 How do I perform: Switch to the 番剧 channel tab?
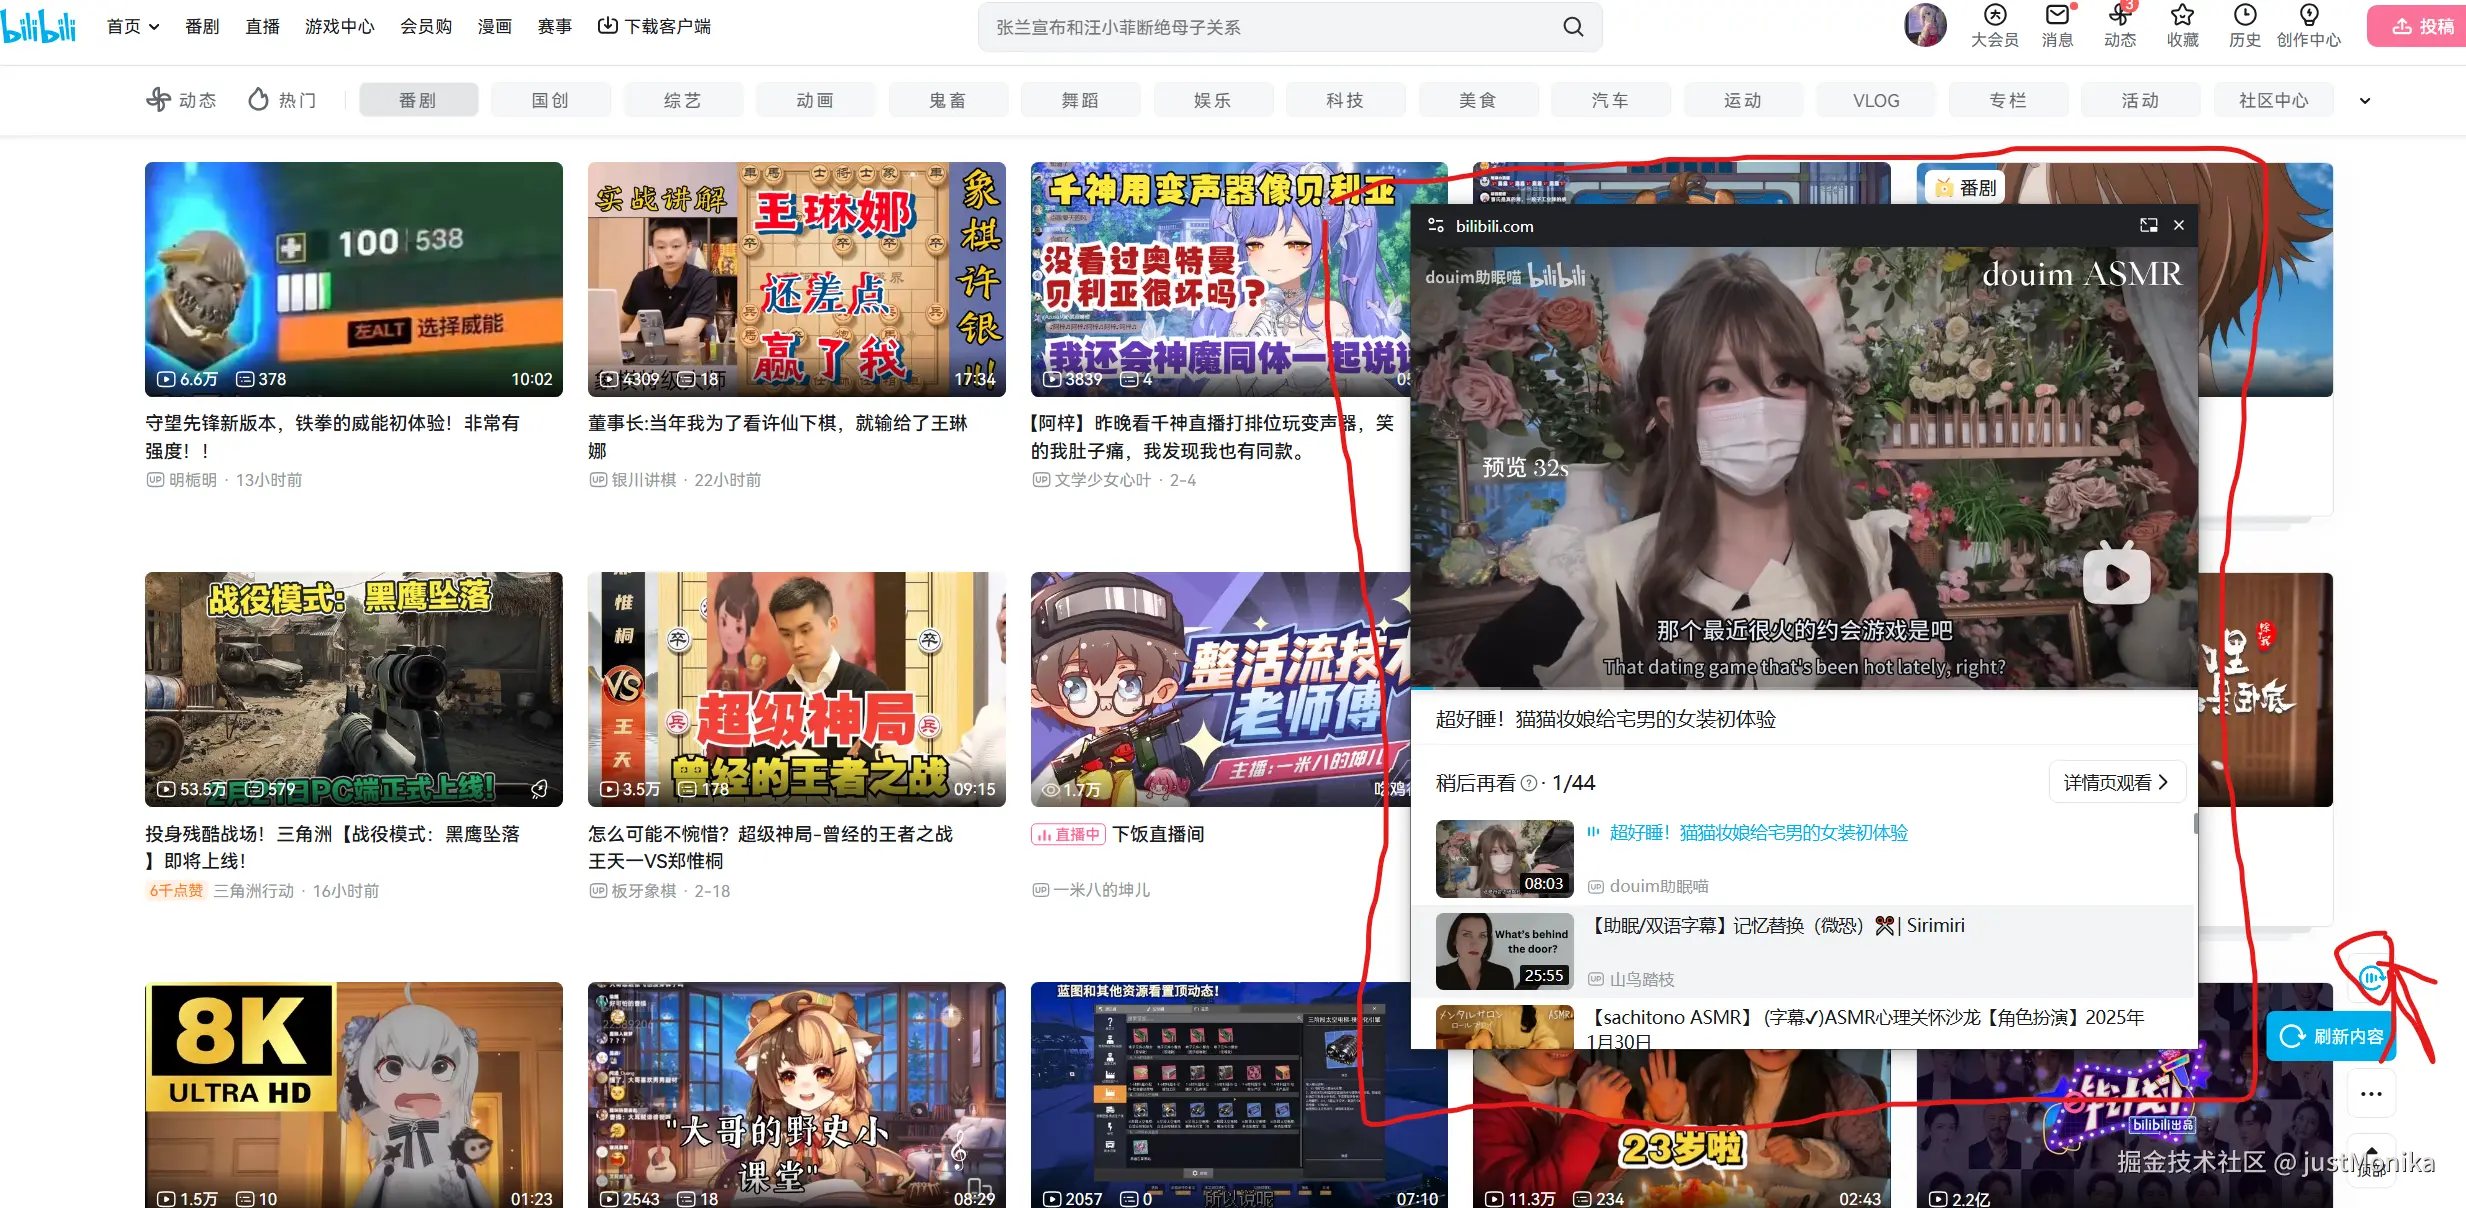coord(418,99)
